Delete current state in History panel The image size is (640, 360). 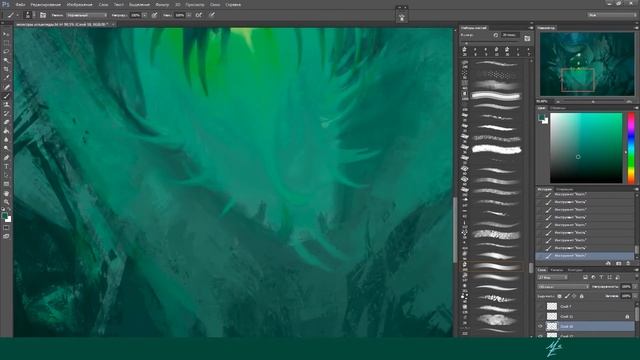tap(628, 263)
